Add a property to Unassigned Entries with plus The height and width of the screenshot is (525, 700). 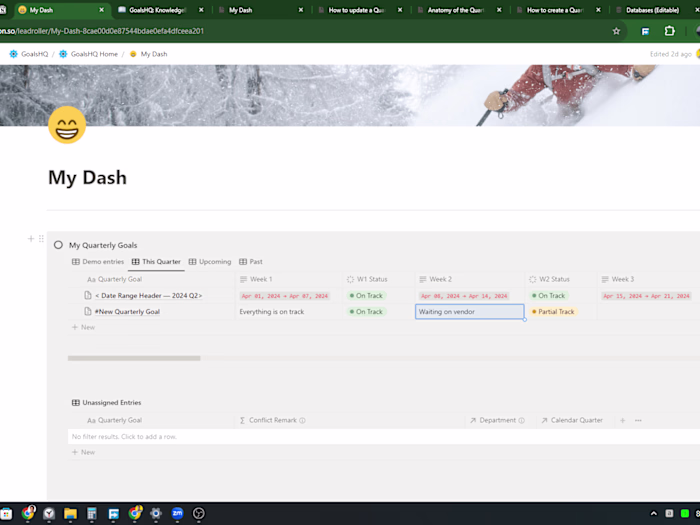coord(622,420)
